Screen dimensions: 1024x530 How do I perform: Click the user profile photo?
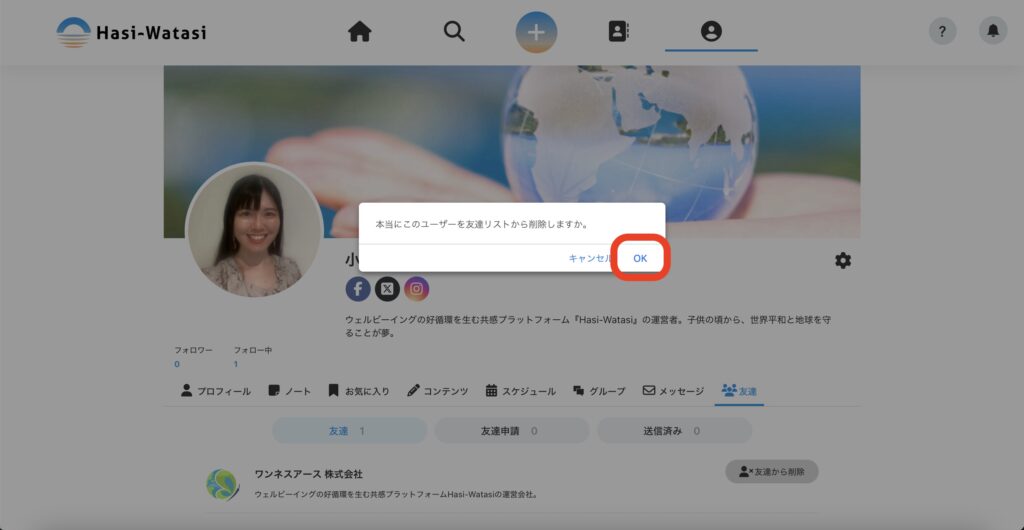click(254, 231)
